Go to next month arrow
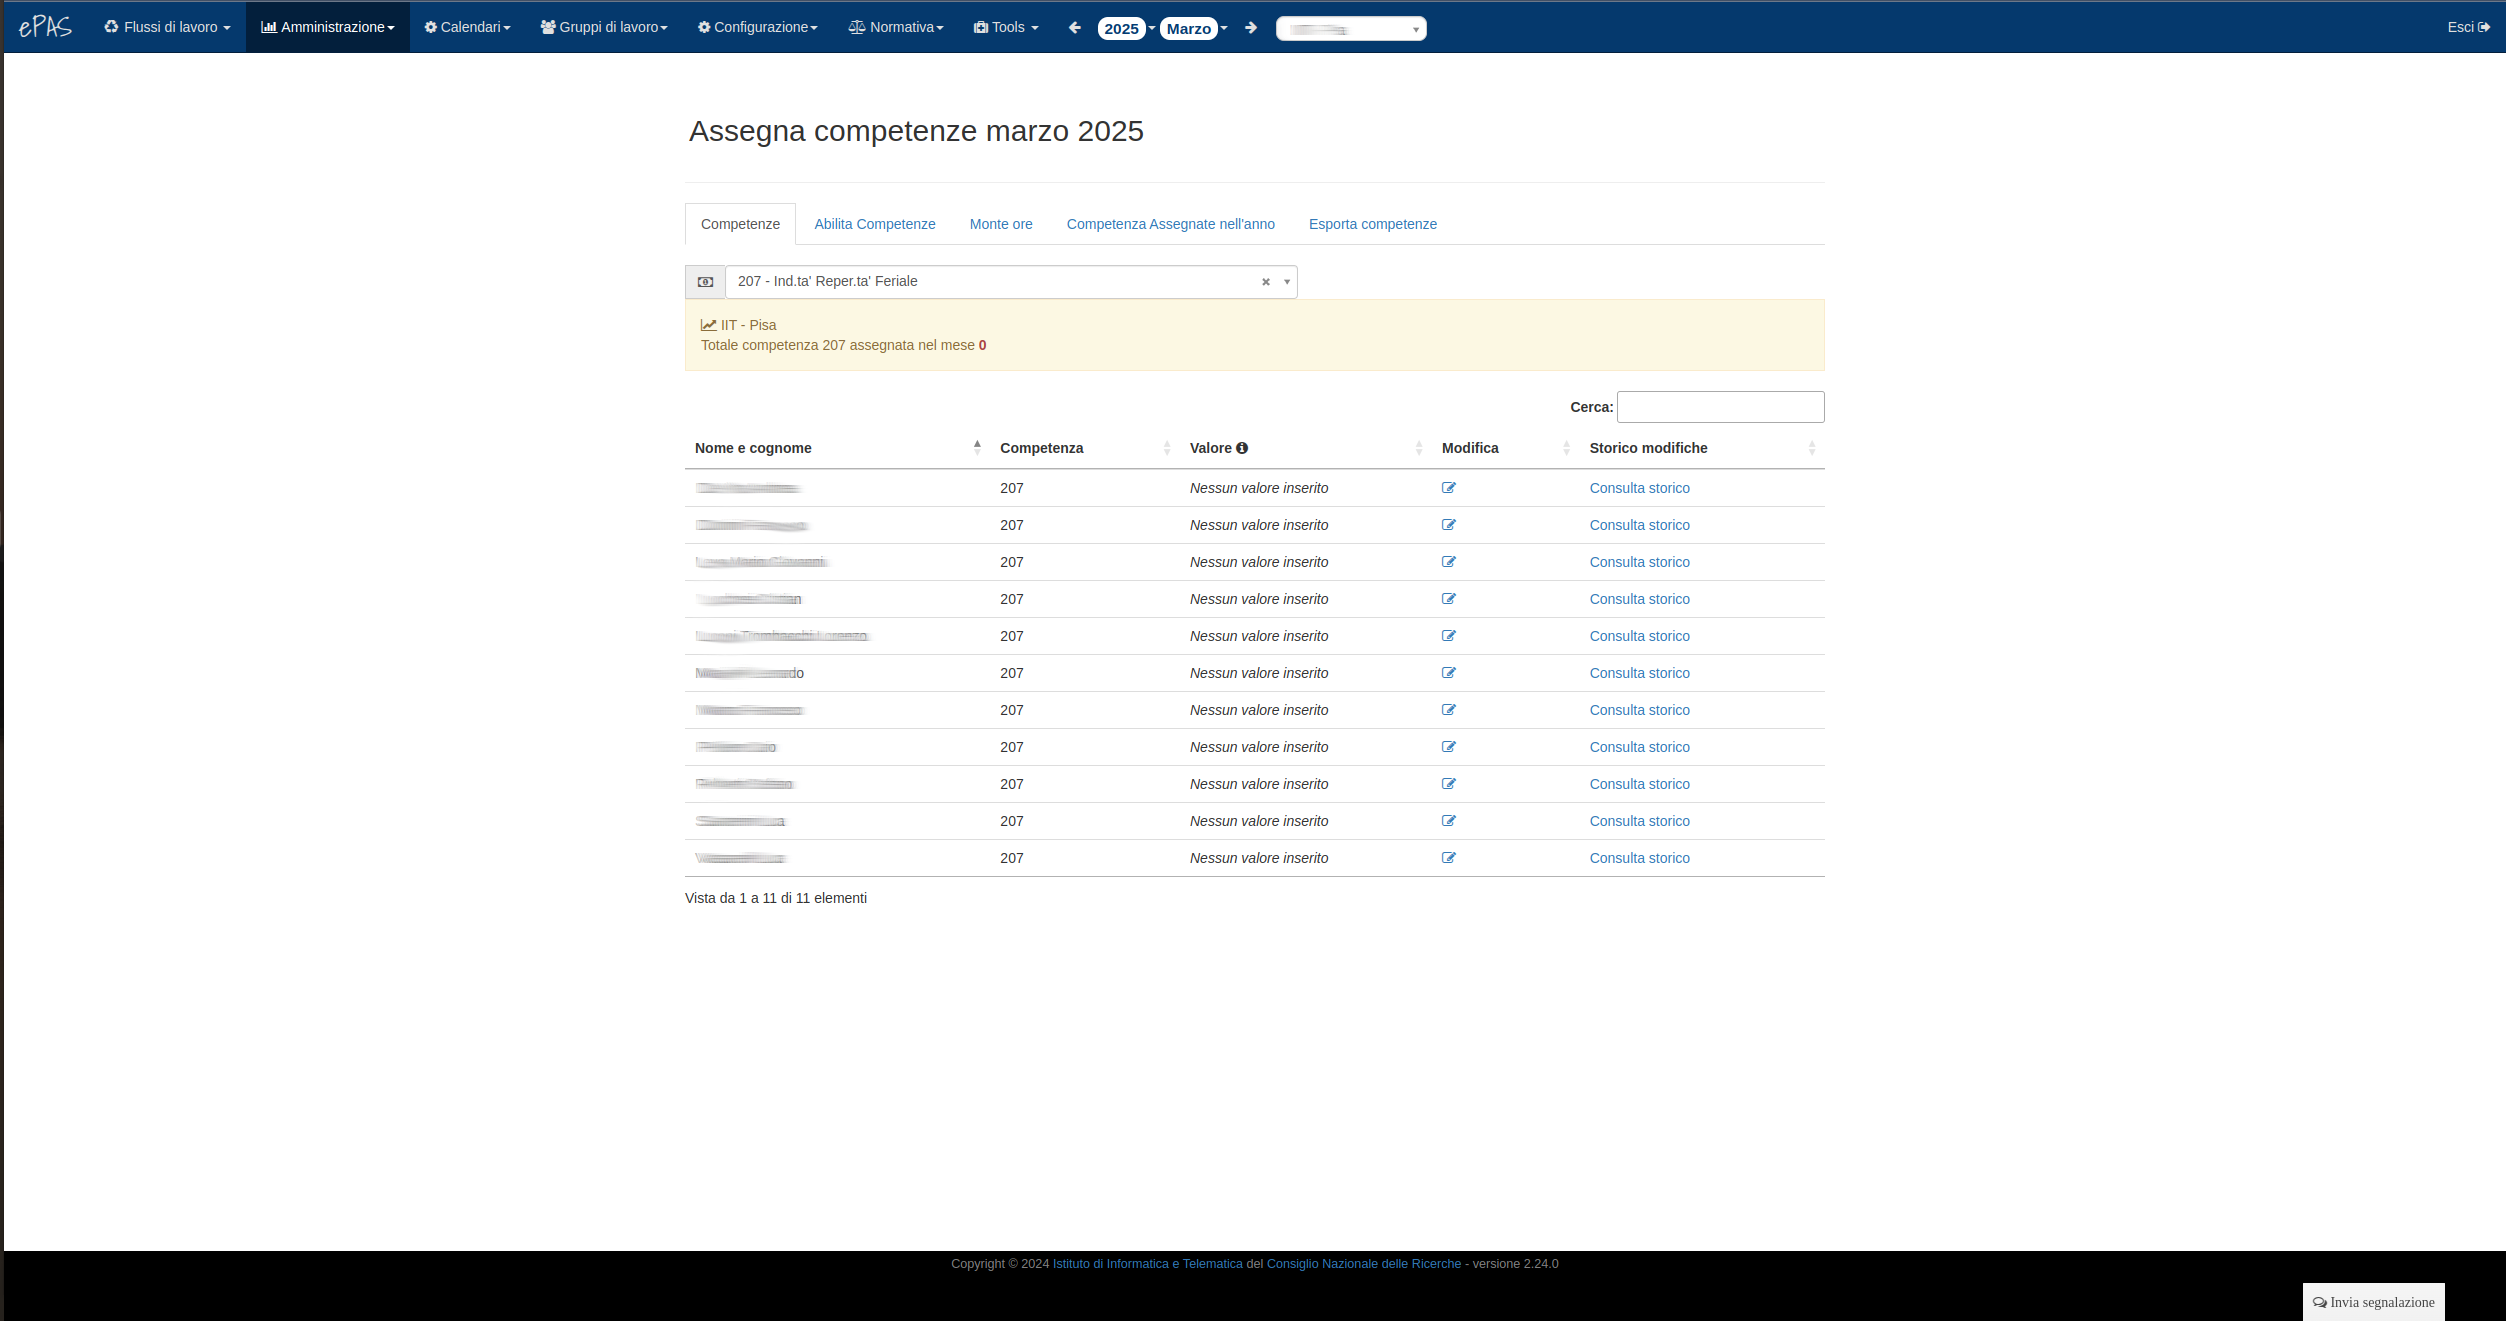 [1251, 28]
